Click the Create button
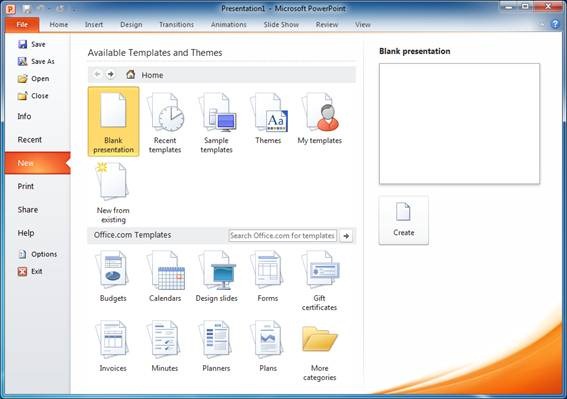567x399 pixels. tap(404, 220)
